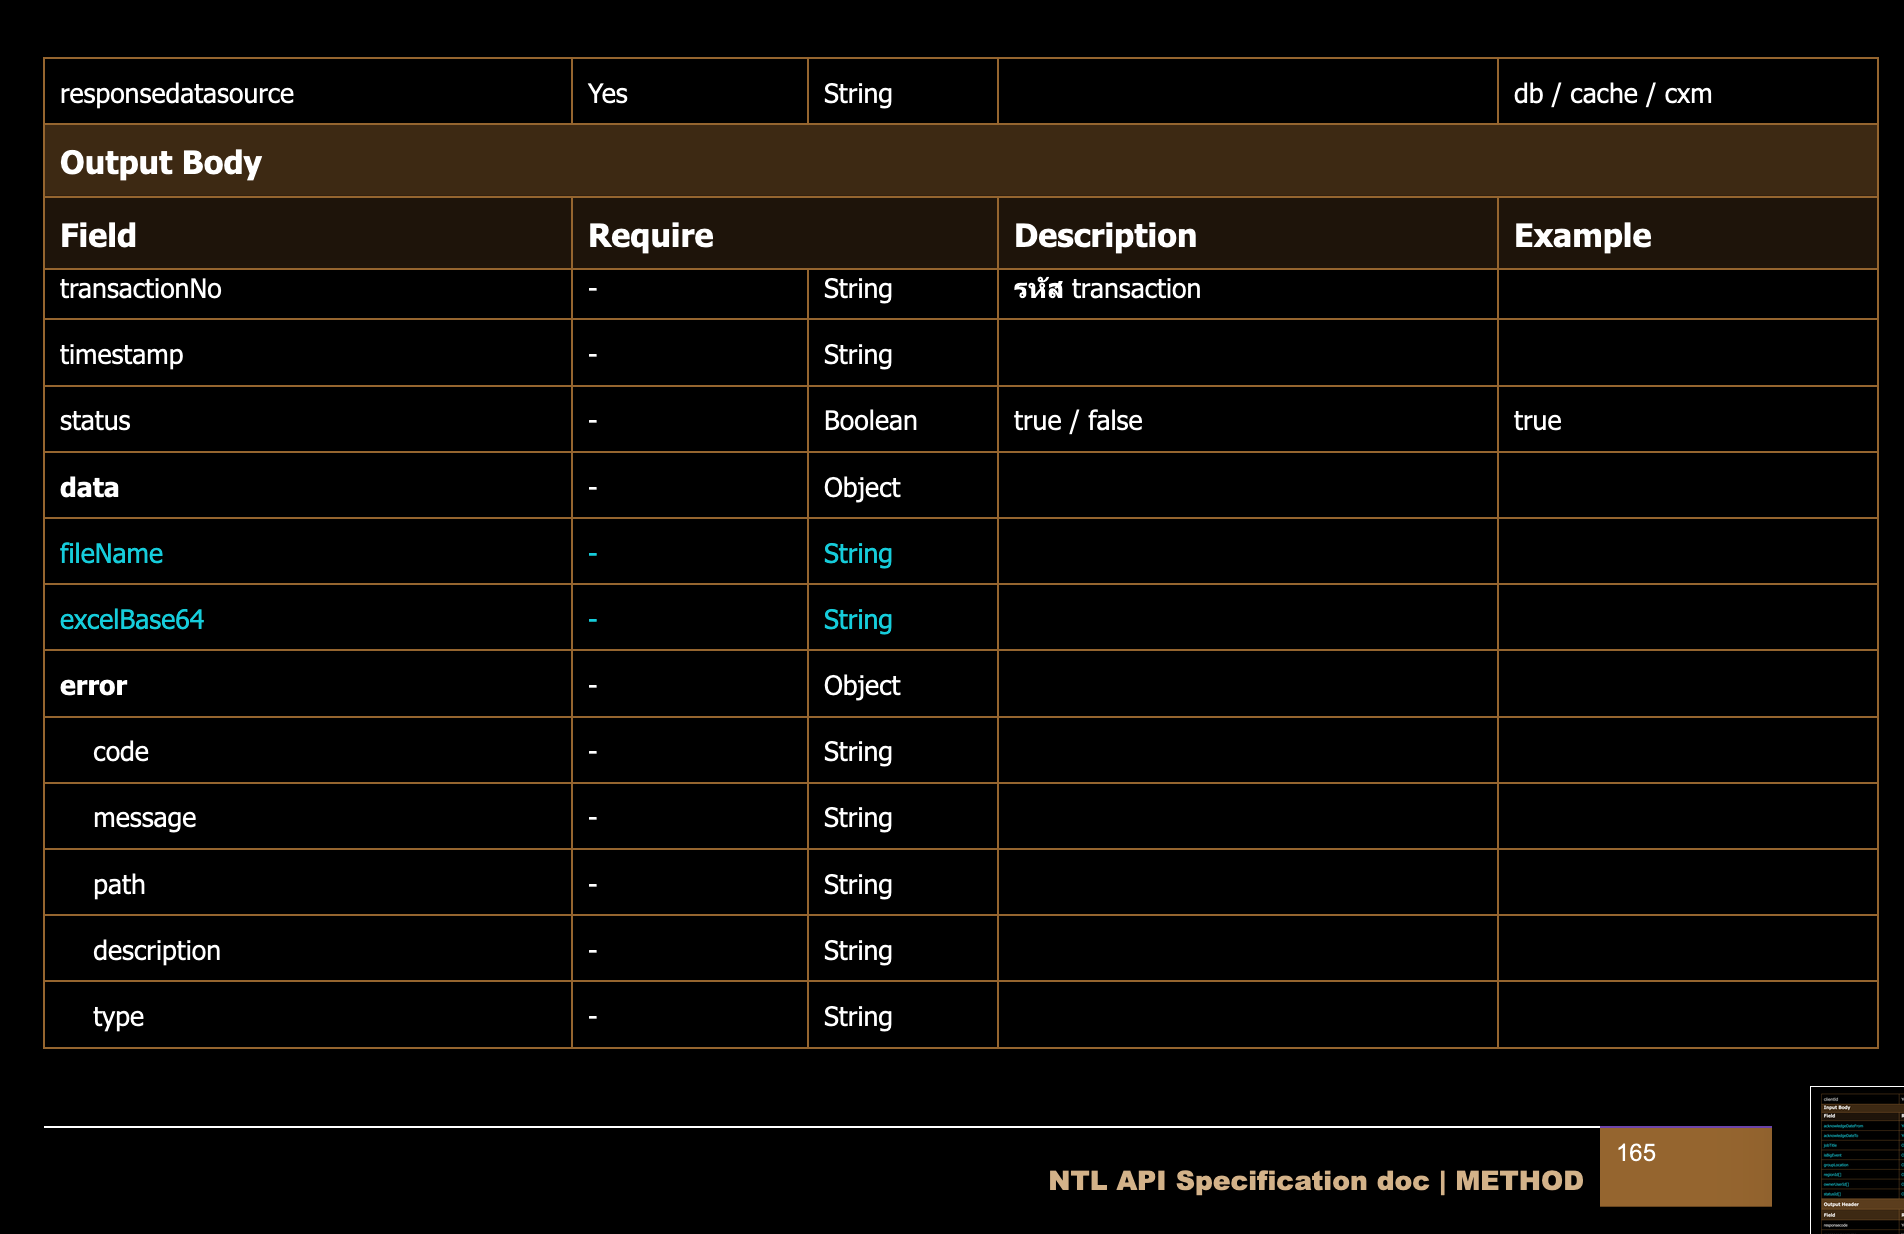The height and width of the screenshot is (1234, 1904).
Task: Select the message field under error
Action: tap(144, 818)
